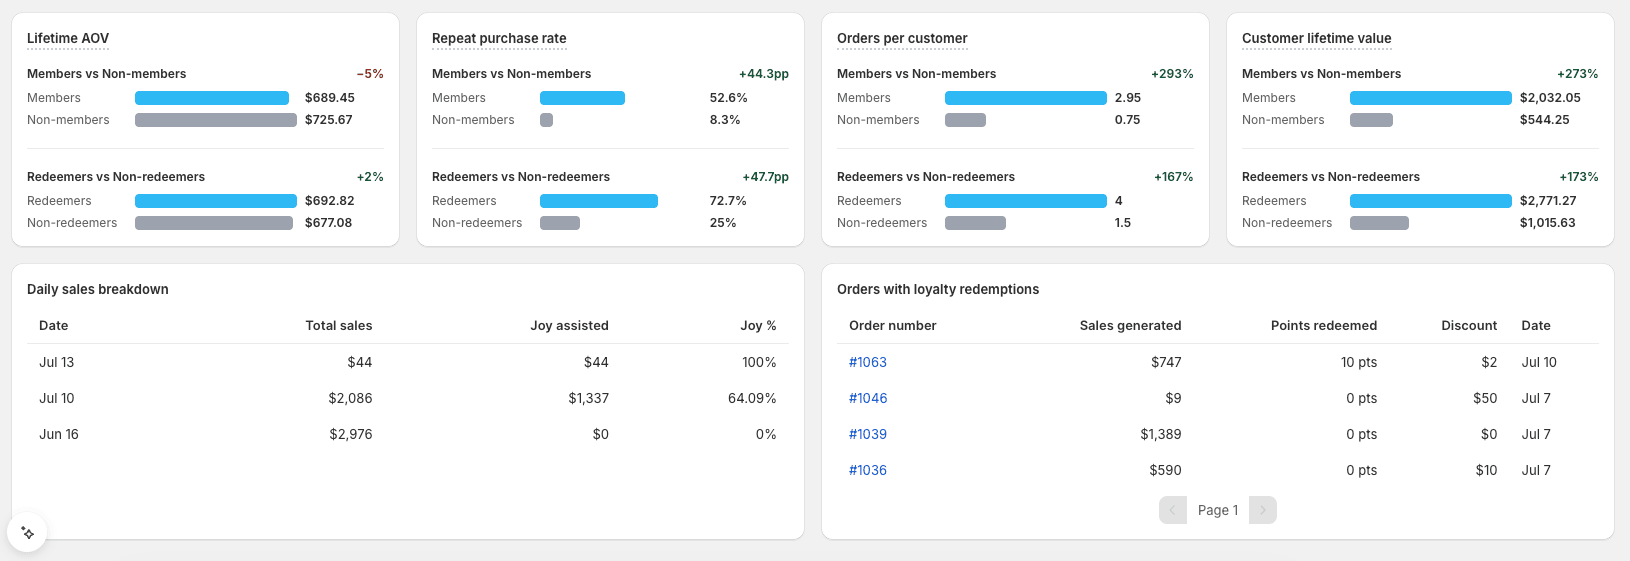The height and width of the screenshot is (561, 1630).
Task: Click the $689.45 Members AOV value
Action: coord(330,98)
